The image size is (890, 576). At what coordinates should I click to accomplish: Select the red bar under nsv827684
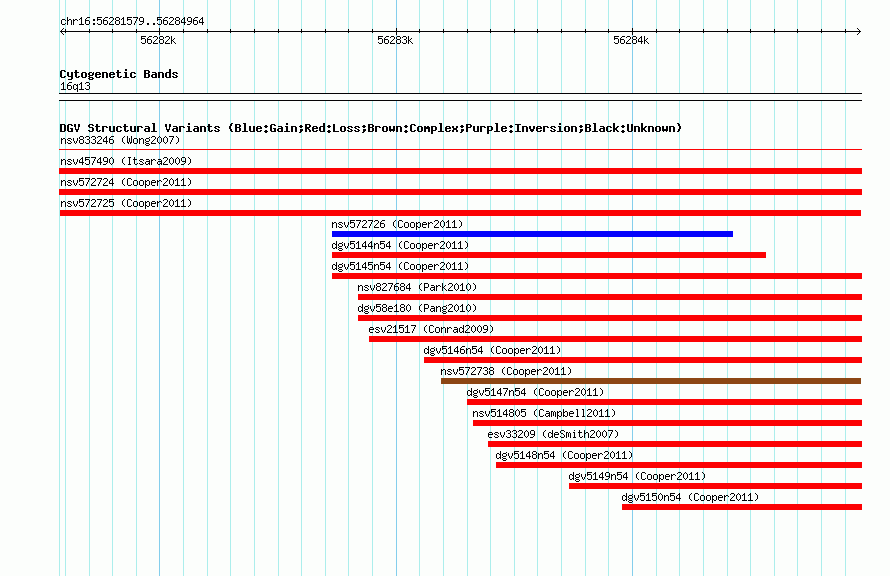tap(610, 297)
